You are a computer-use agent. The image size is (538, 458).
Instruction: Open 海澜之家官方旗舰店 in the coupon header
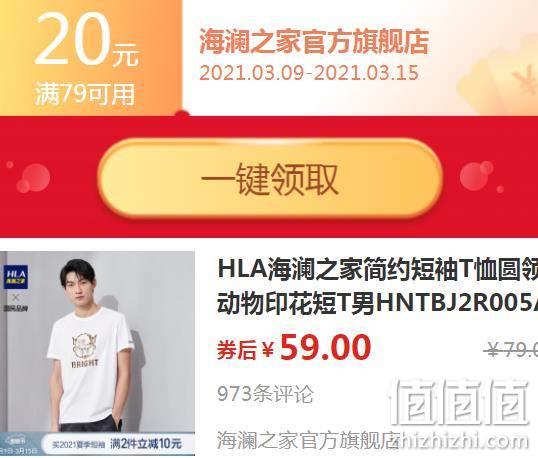[x=314, y=42]
